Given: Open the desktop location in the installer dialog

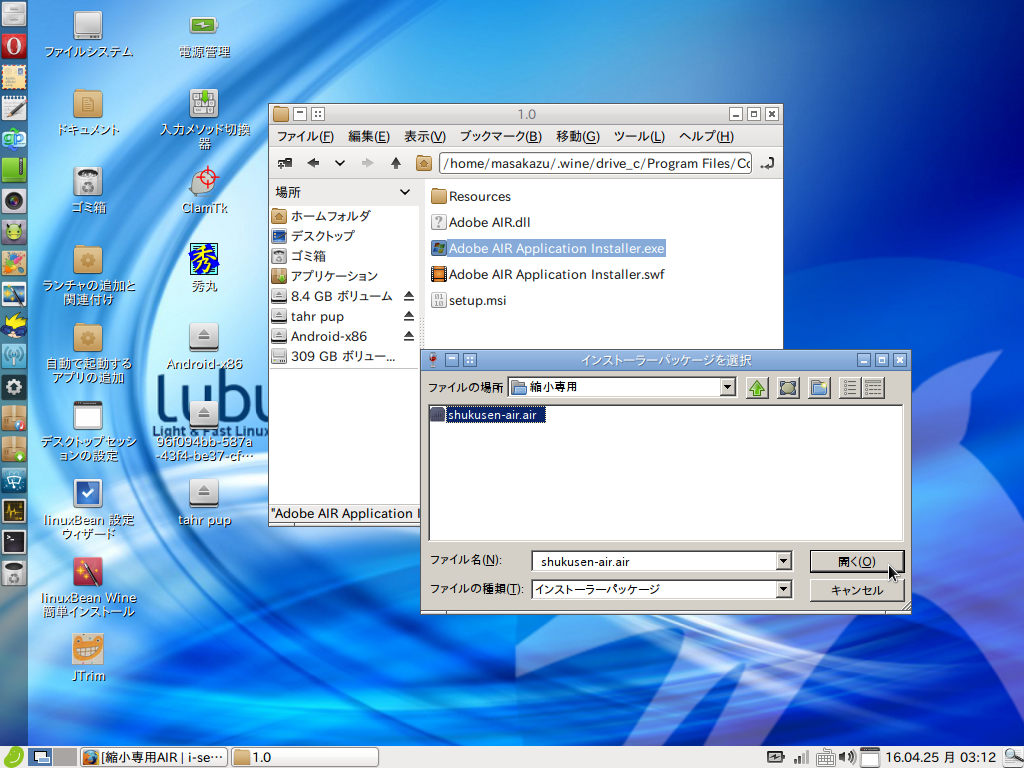Looking at the screenshot, I should pyautogui.click(x=788, y=388).
